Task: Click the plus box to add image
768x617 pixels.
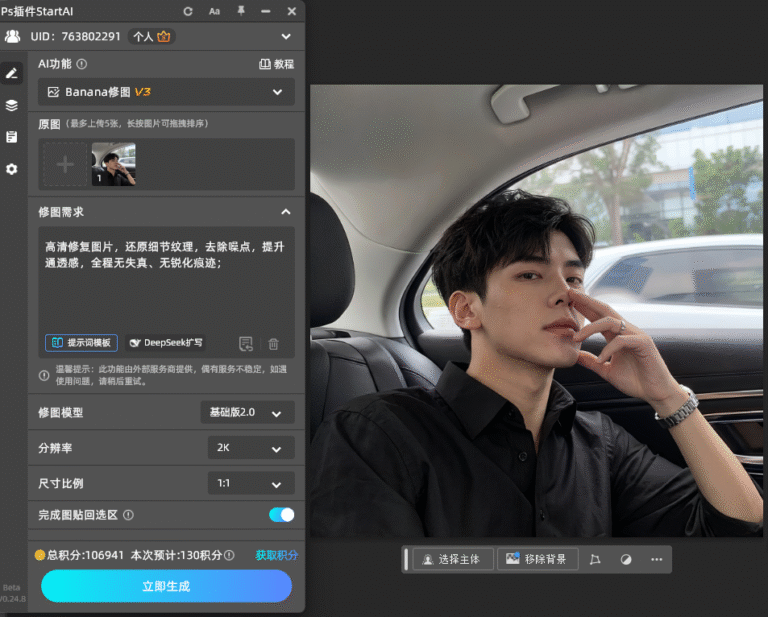Action: [x=65, y=164]
